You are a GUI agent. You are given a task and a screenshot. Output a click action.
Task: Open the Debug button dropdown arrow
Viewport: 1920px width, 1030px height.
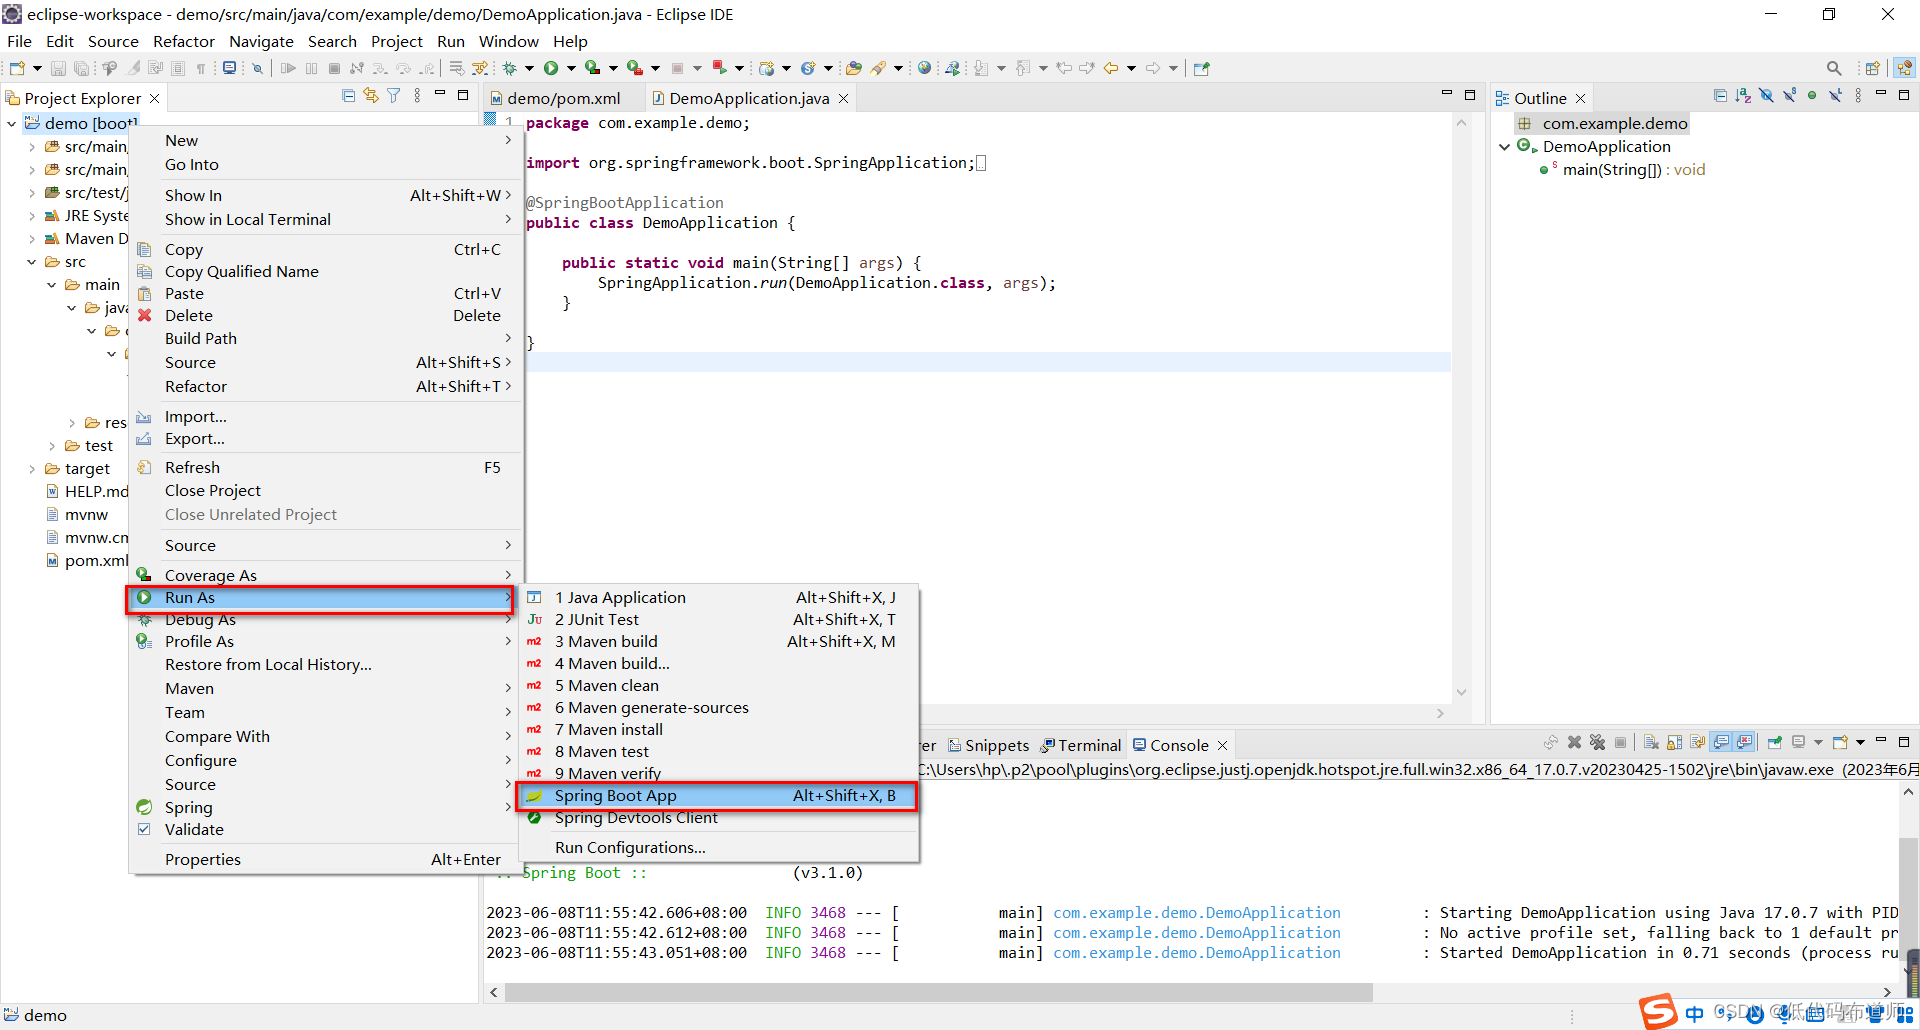tap(529, 68)
